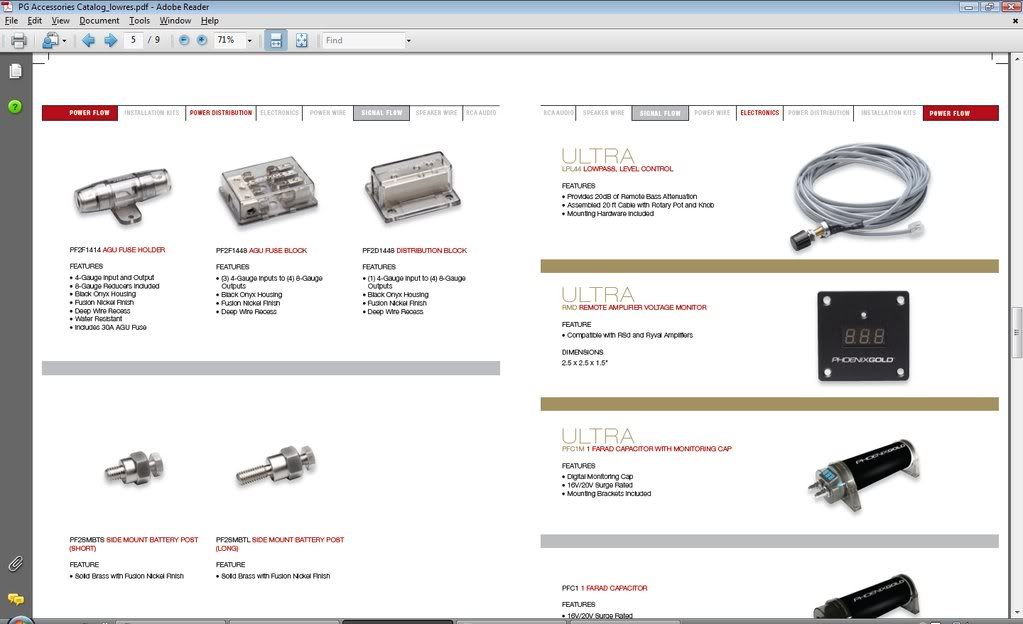Open the Document menu
Viewport: 1023px width, 624px height.
[99, 20]
